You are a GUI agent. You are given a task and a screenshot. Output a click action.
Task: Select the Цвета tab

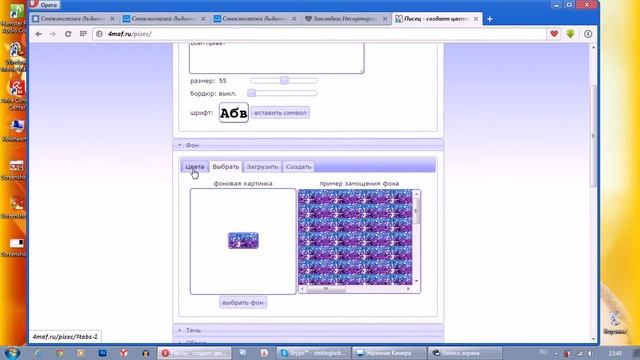pyautogui.click(x=195, y=167)
